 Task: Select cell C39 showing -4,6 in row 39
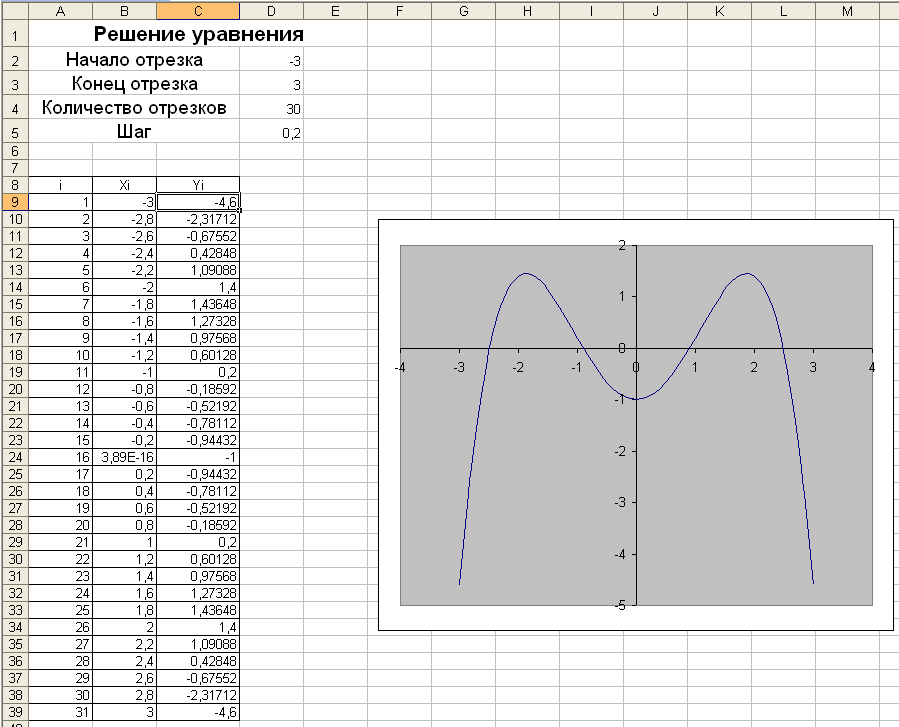[198, 712]
